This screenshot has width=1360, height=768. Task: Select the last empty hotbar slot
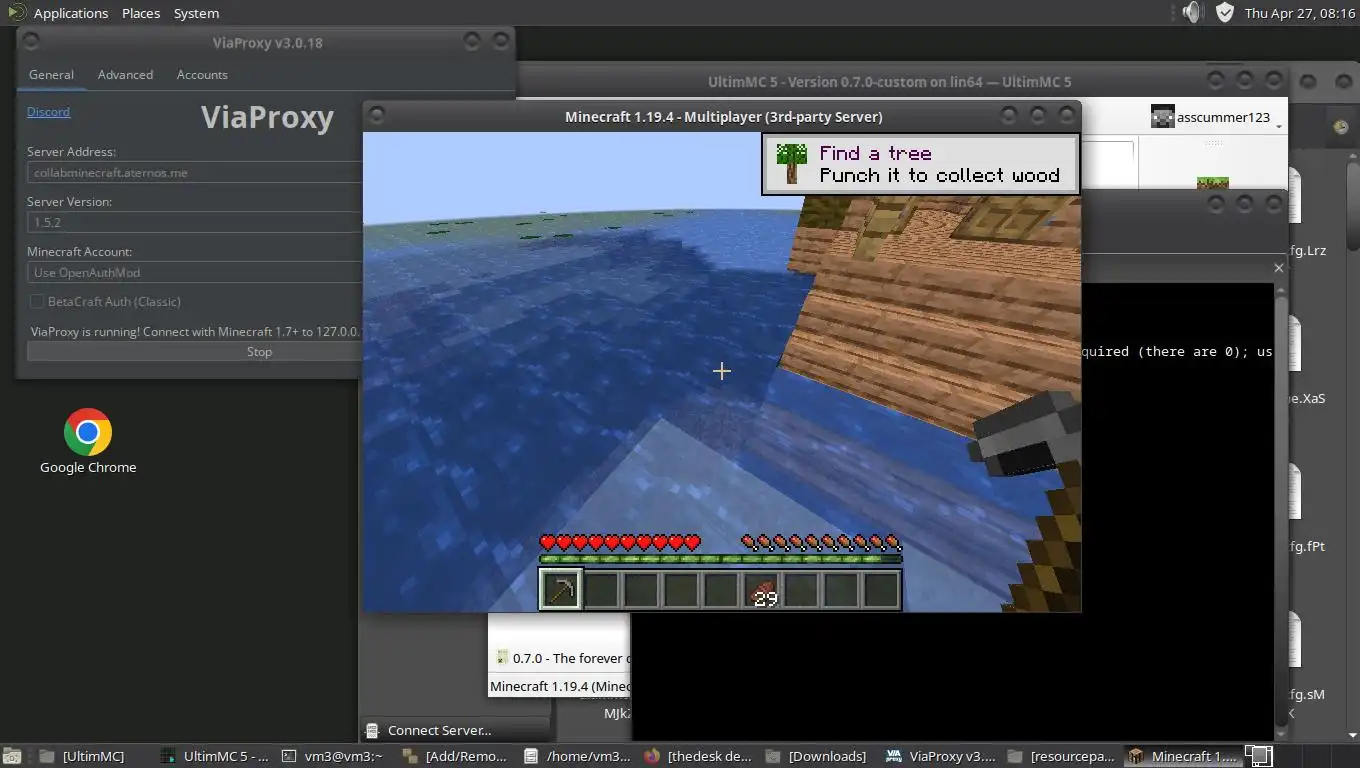[880, 589]
